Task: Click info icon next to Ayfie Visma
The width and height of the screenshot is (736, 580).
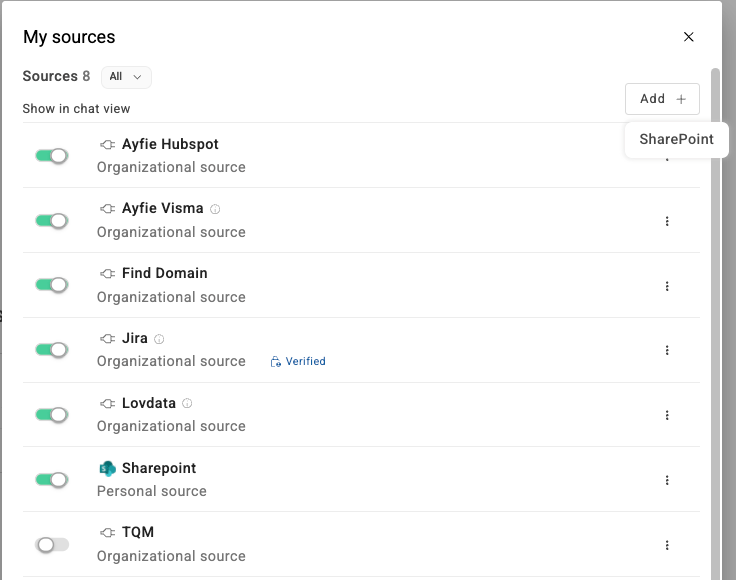Action: [215, 209]
